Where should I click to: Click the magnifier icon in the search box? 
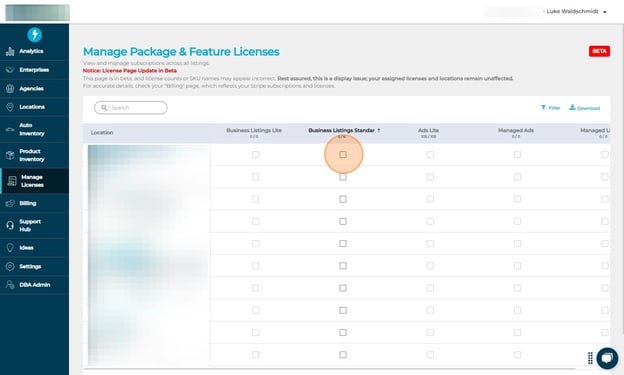point(104,107)
